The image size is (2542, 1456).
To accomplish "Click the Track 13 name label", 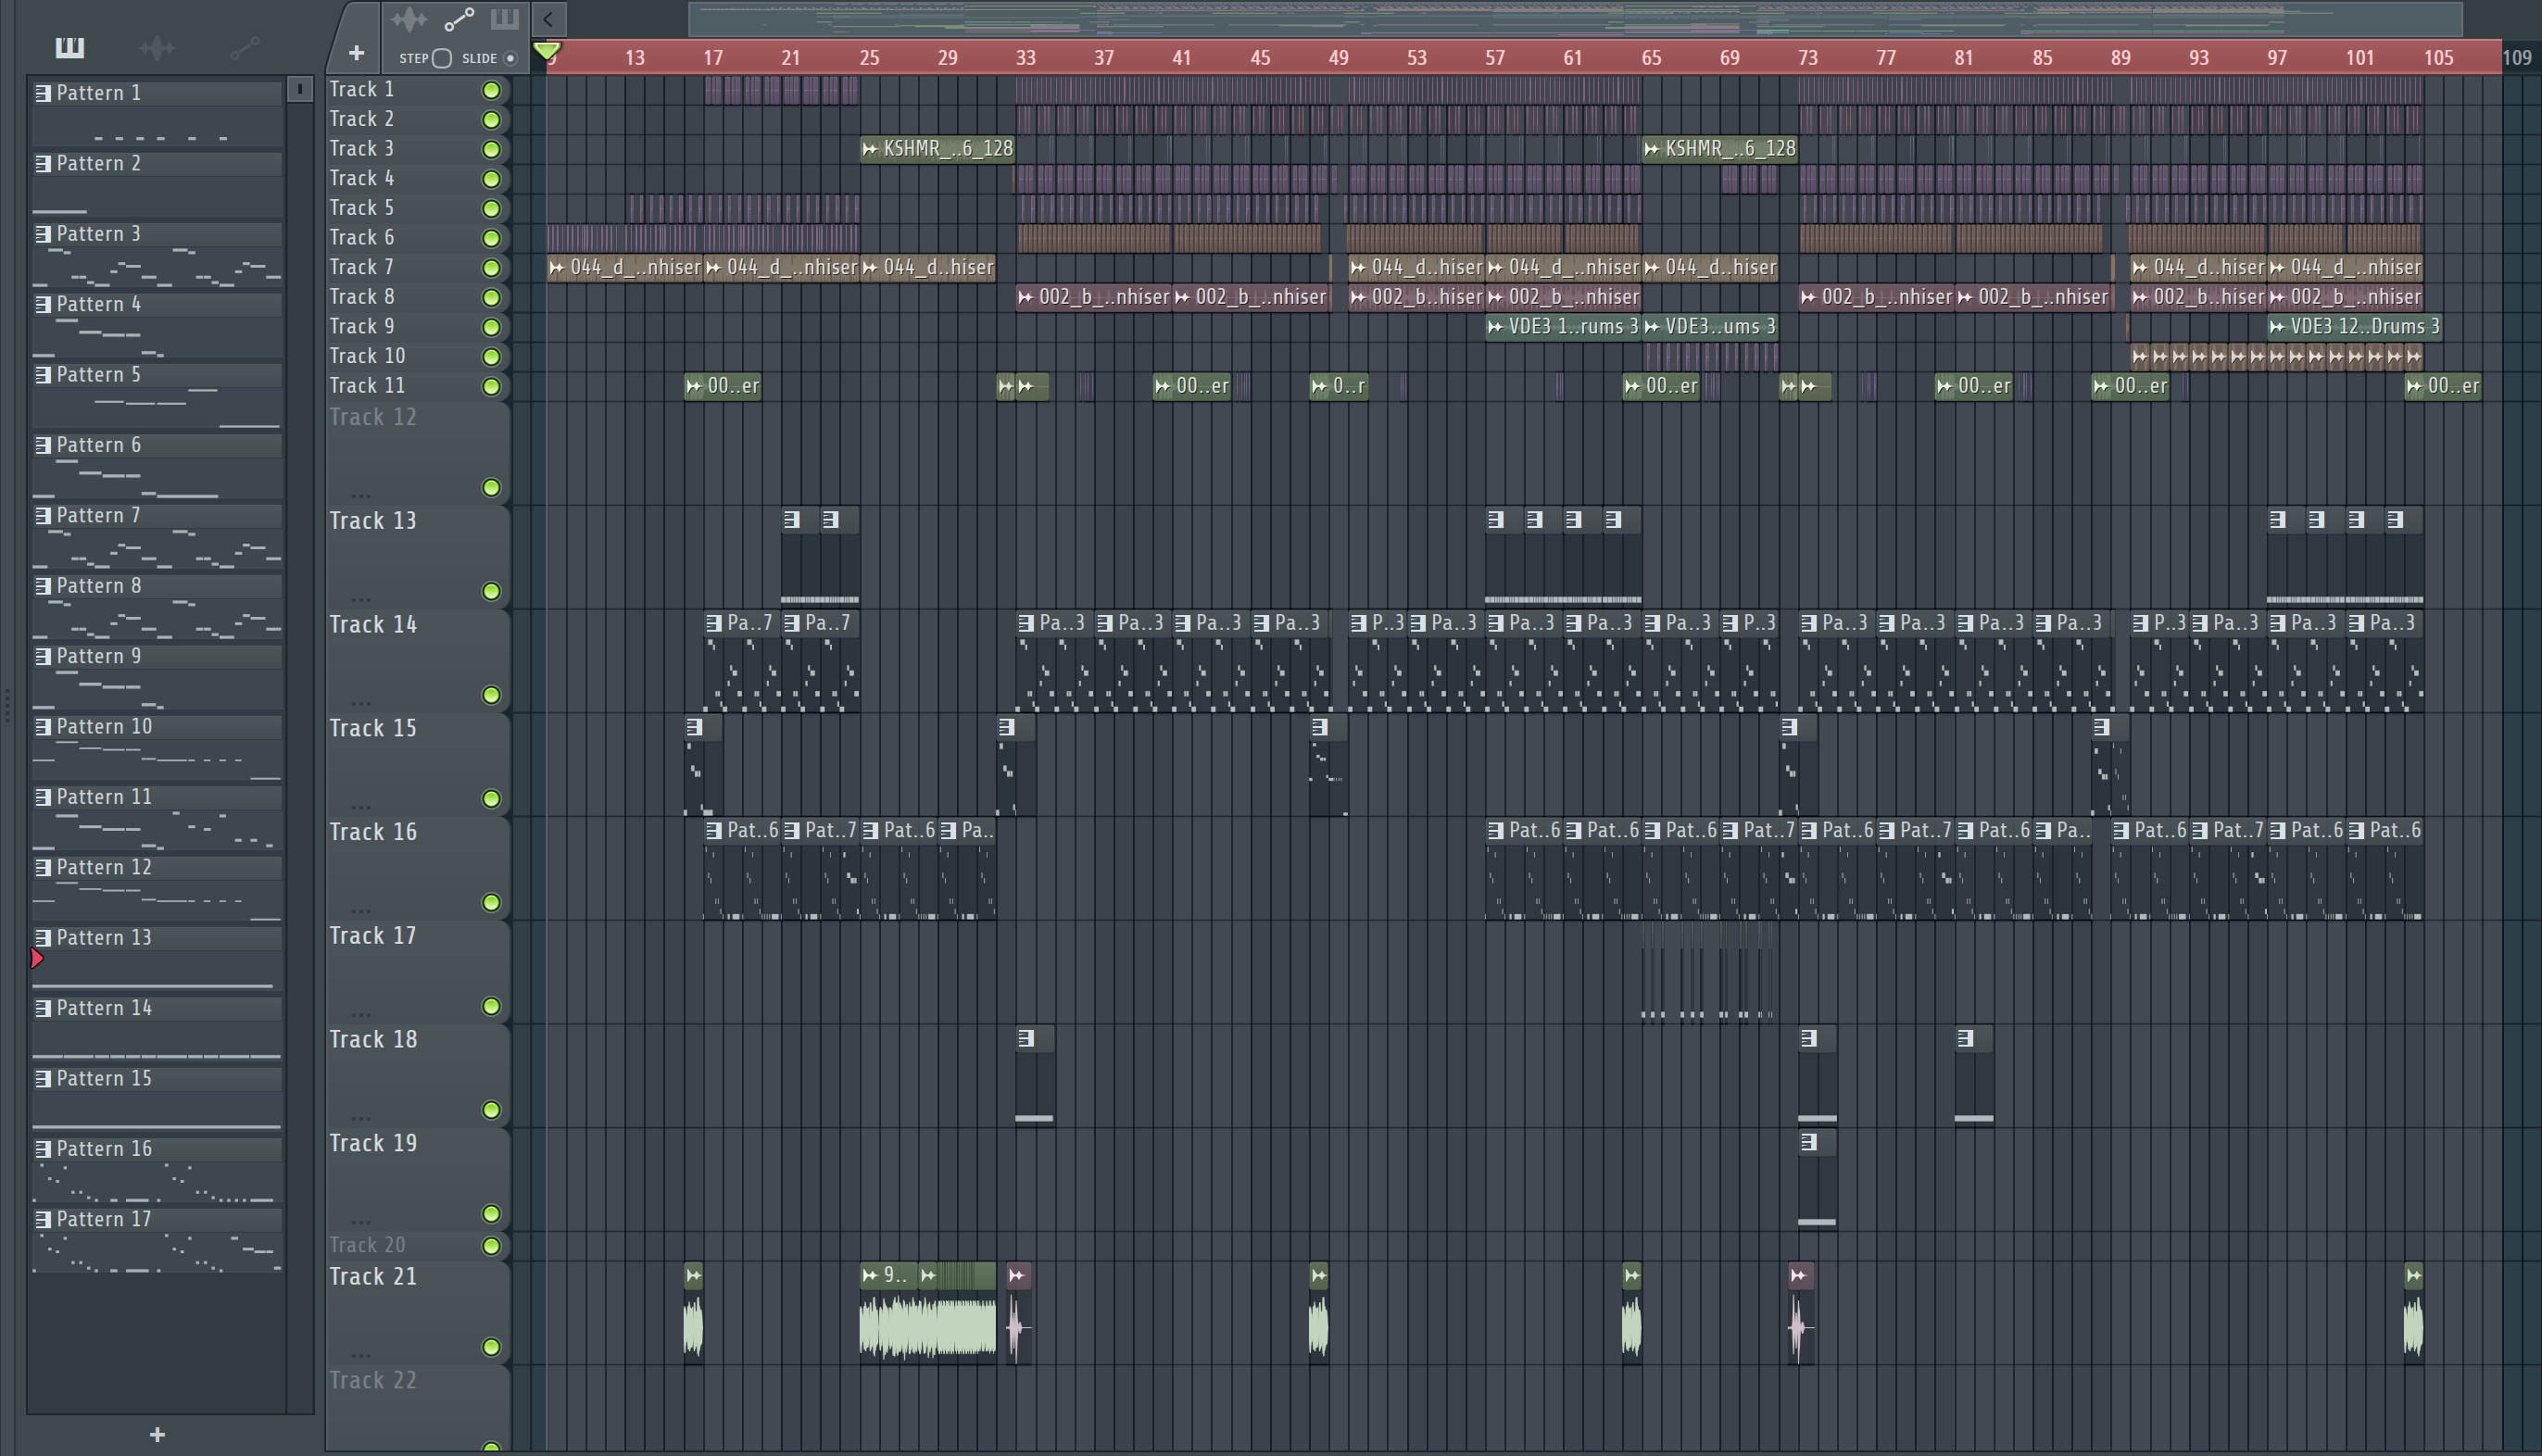I will click(x=372, y=521).
